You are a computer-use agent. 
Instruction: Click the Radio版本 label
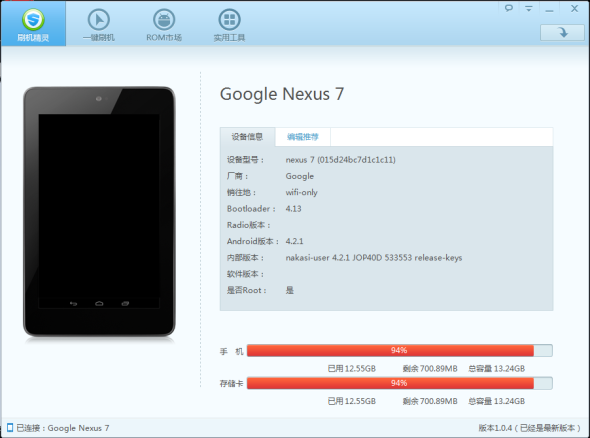point(249,225)
